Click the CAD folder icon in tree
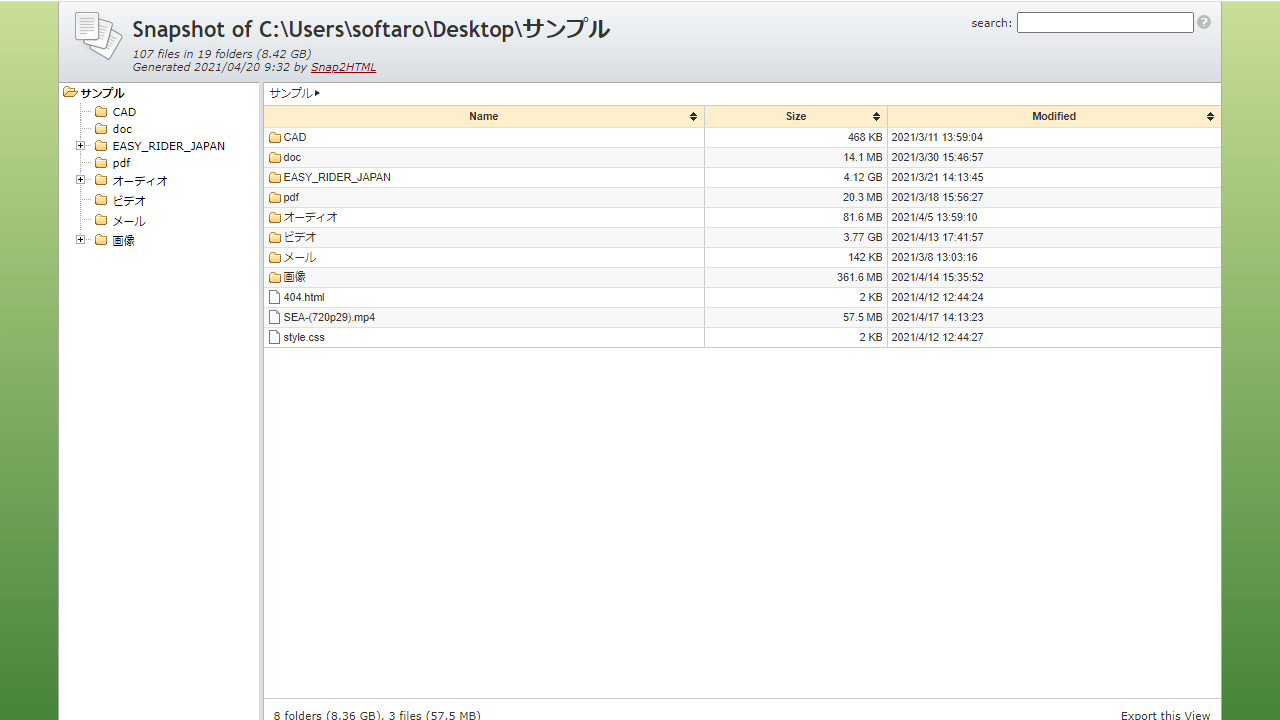 101,112
